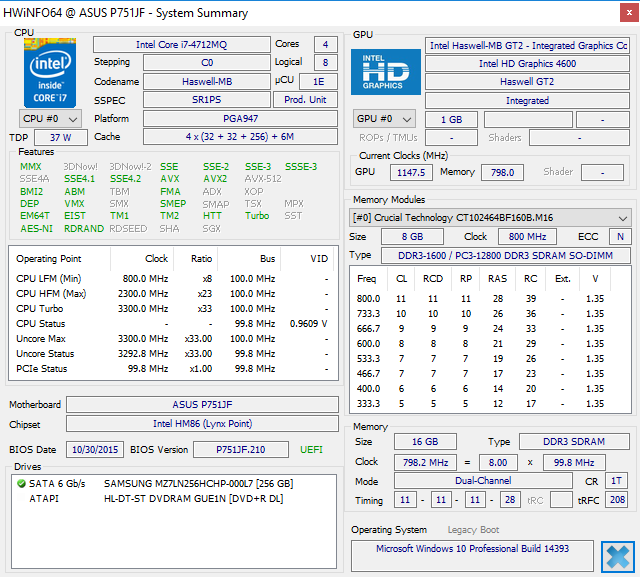Screen dimensions: 640x577
Task: Click the total memory size 16 GB field
Action: pyautogui.click(x=425, y=442)
